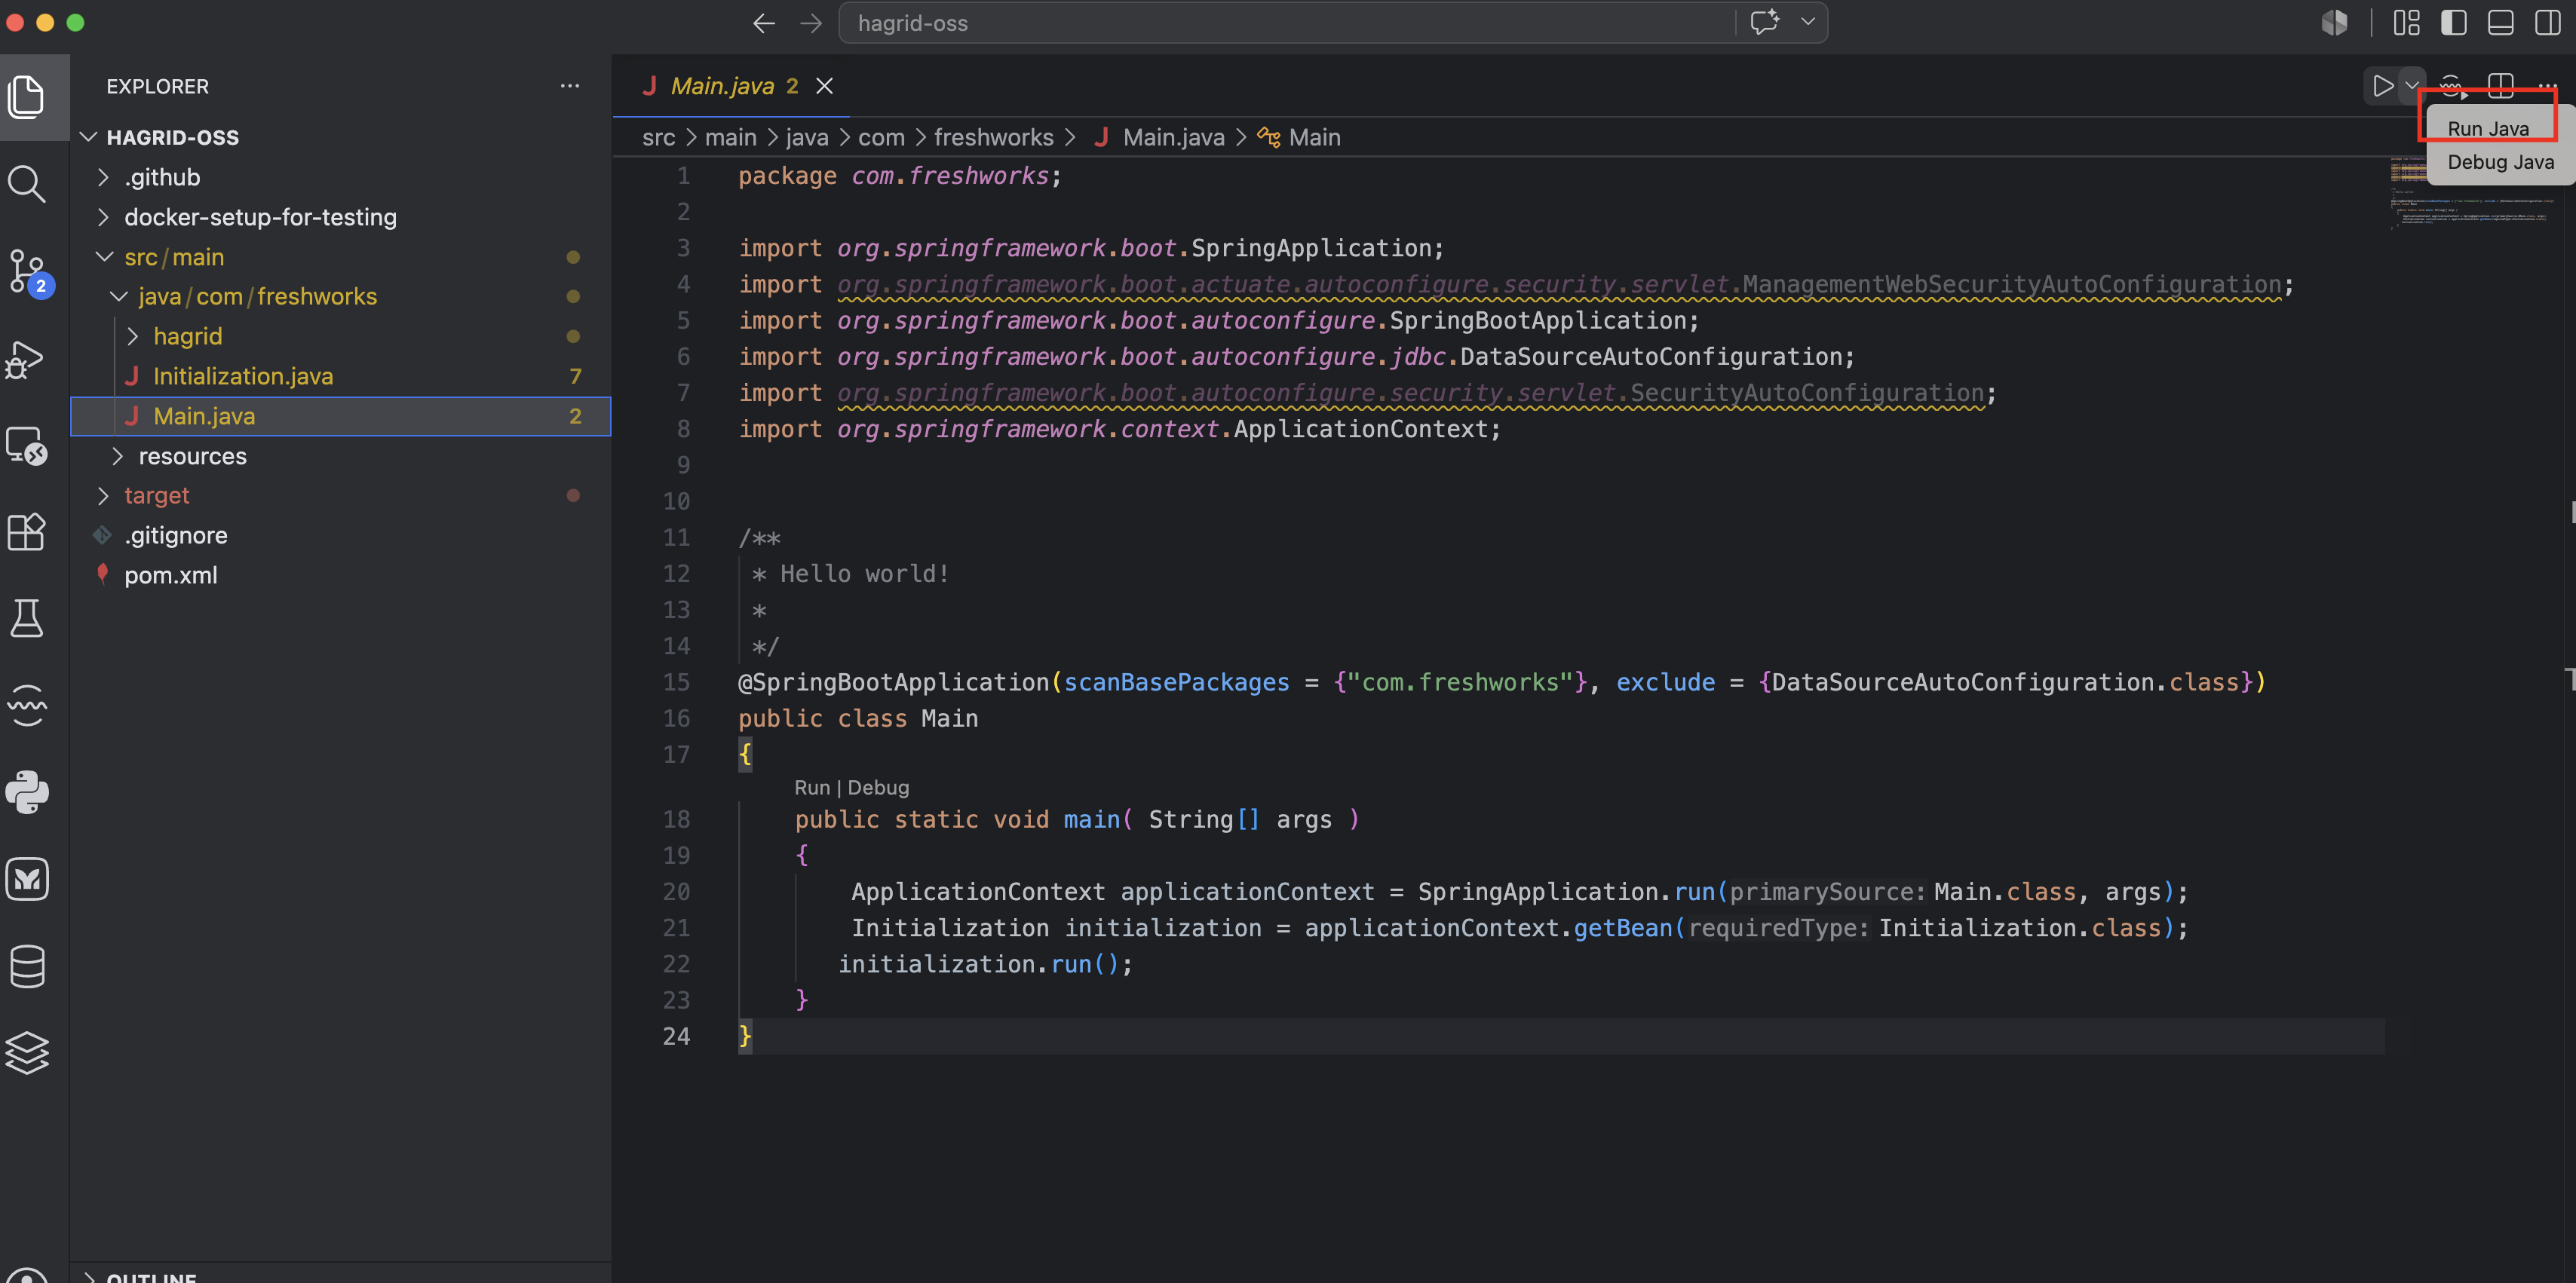Open the Cursor cube logo icon
Viewport: 2576px width, 1283px height.
[x=2334, y=23]
